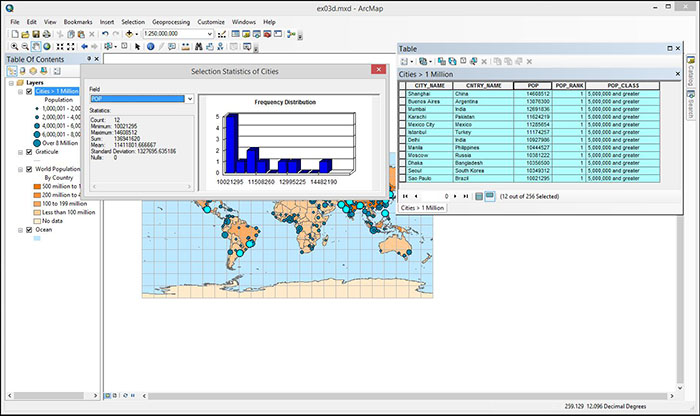Uncheck the Cities > 1 Million layer

(29, 92)
